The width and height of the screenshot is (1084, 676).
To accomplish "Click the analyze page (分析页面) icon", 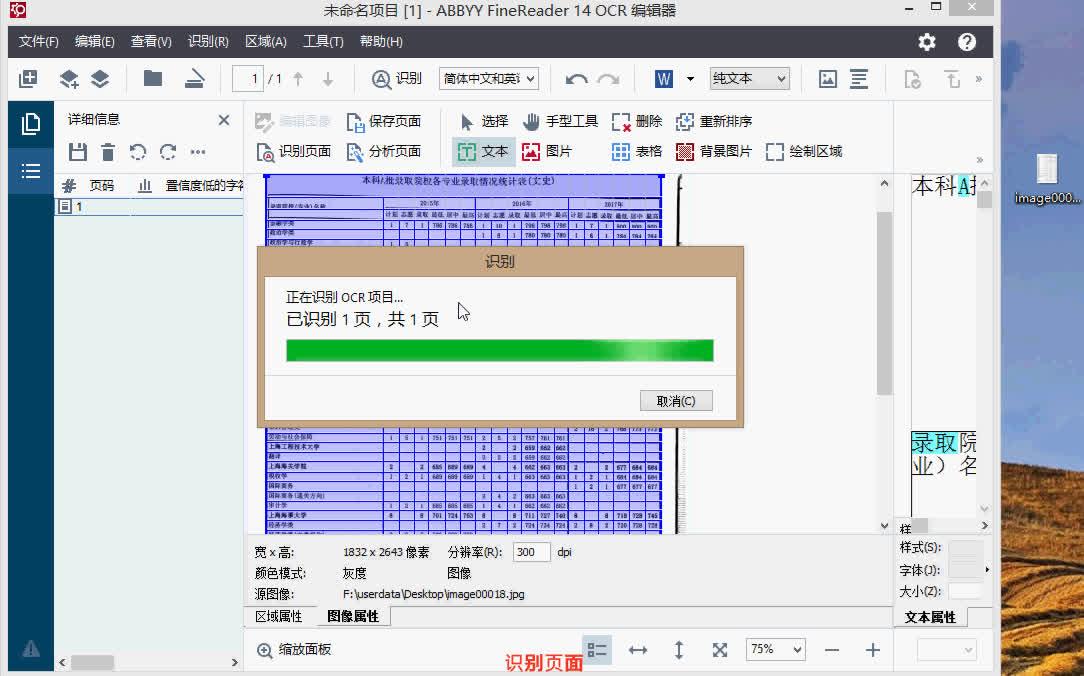I will pos(355,151).
